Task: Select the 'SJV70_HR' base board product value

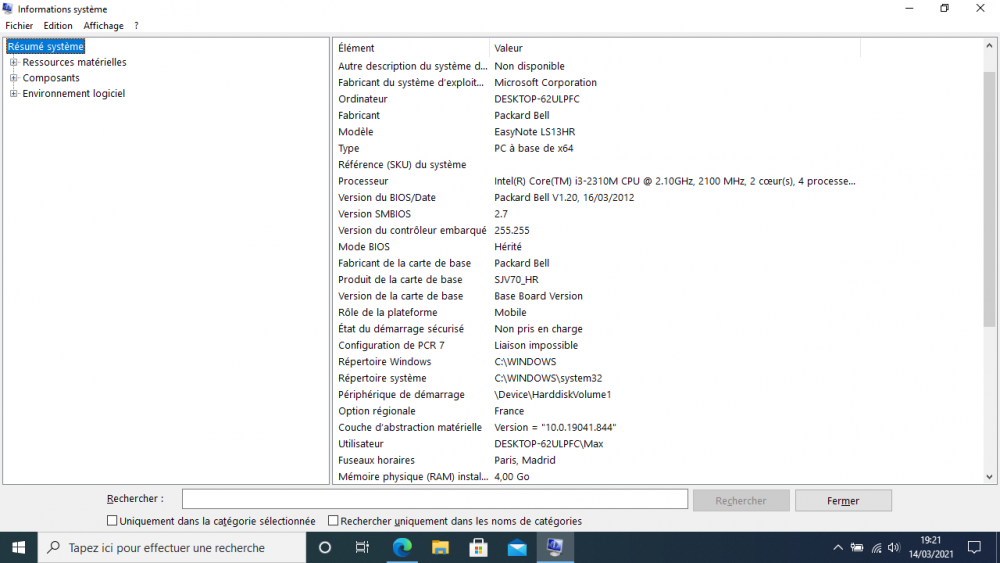Action: point(516,280)
